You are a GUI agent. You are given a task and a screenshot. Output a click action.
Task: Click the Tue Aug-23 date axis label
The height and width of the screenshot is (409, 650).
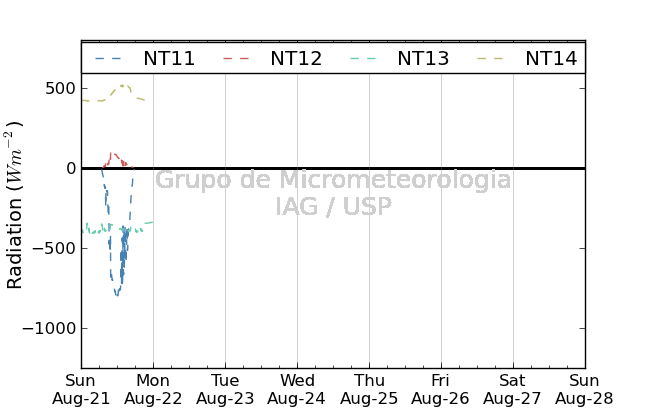(x=225, y=390)
